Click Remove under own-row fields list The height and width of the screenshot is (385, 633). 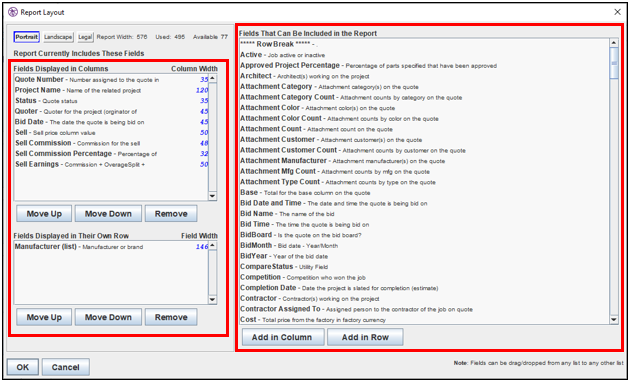171,317
